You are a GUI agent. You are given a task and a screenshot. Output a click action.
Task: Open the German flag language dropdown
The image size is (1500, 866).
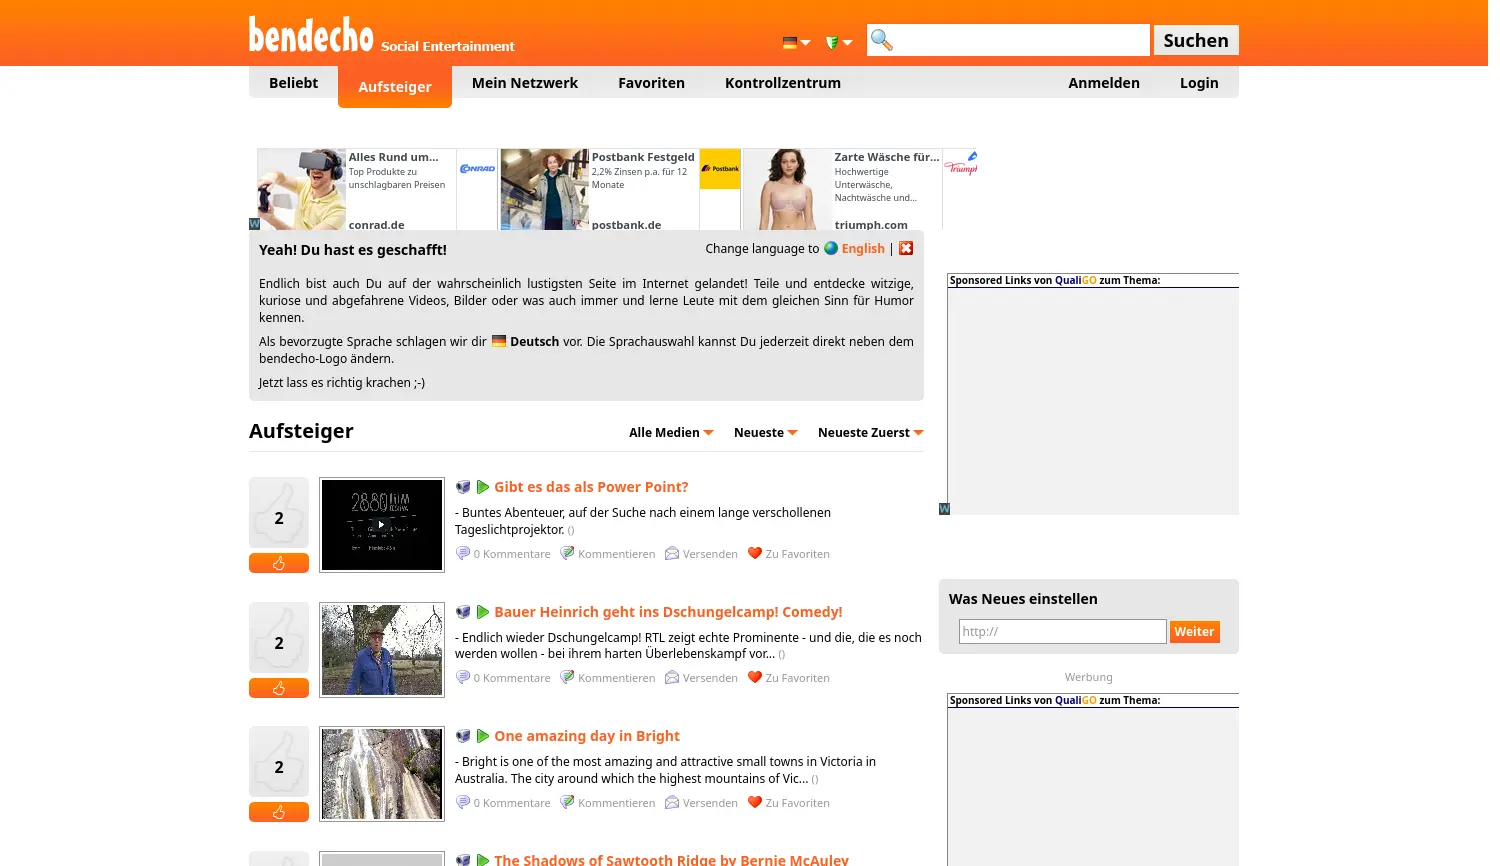tap(796, 43)
